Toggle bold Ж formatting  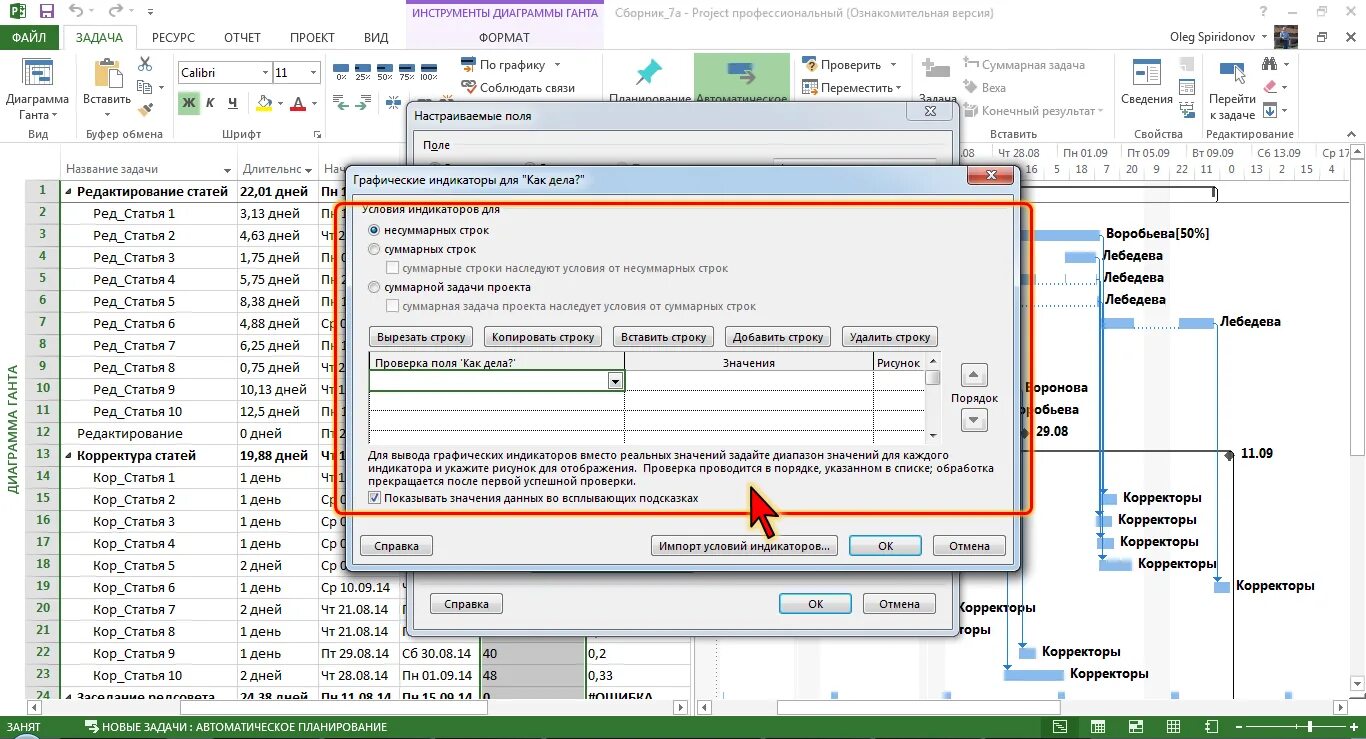coord(189,103)
